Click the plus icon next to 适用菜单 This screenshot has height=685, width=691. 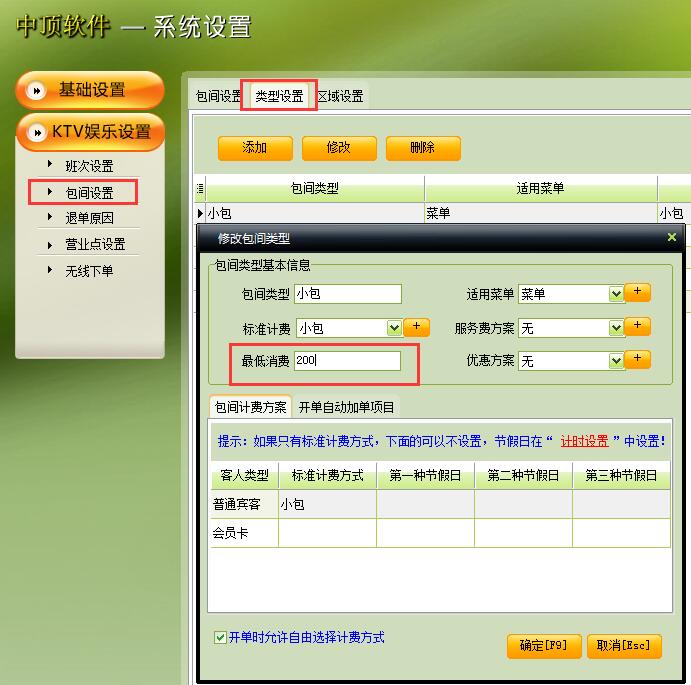(x=637, y=293)
